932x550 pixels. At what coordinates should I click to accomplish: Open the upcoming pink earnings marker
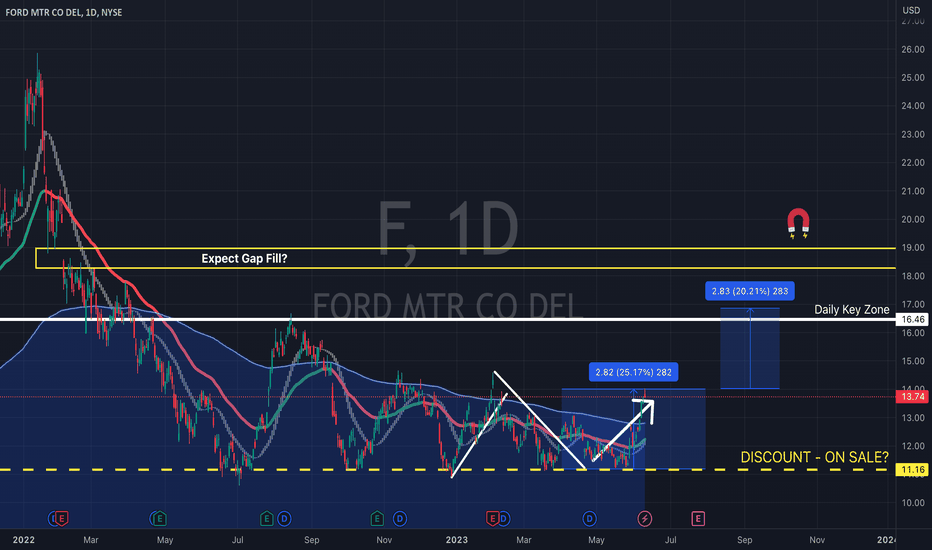pos(698,518)
